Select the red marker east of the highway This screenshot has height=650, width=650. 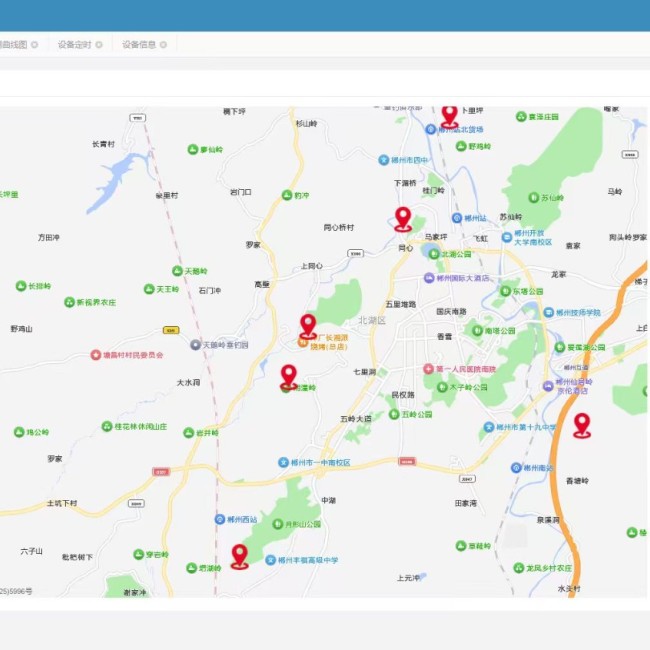(581, 425)
